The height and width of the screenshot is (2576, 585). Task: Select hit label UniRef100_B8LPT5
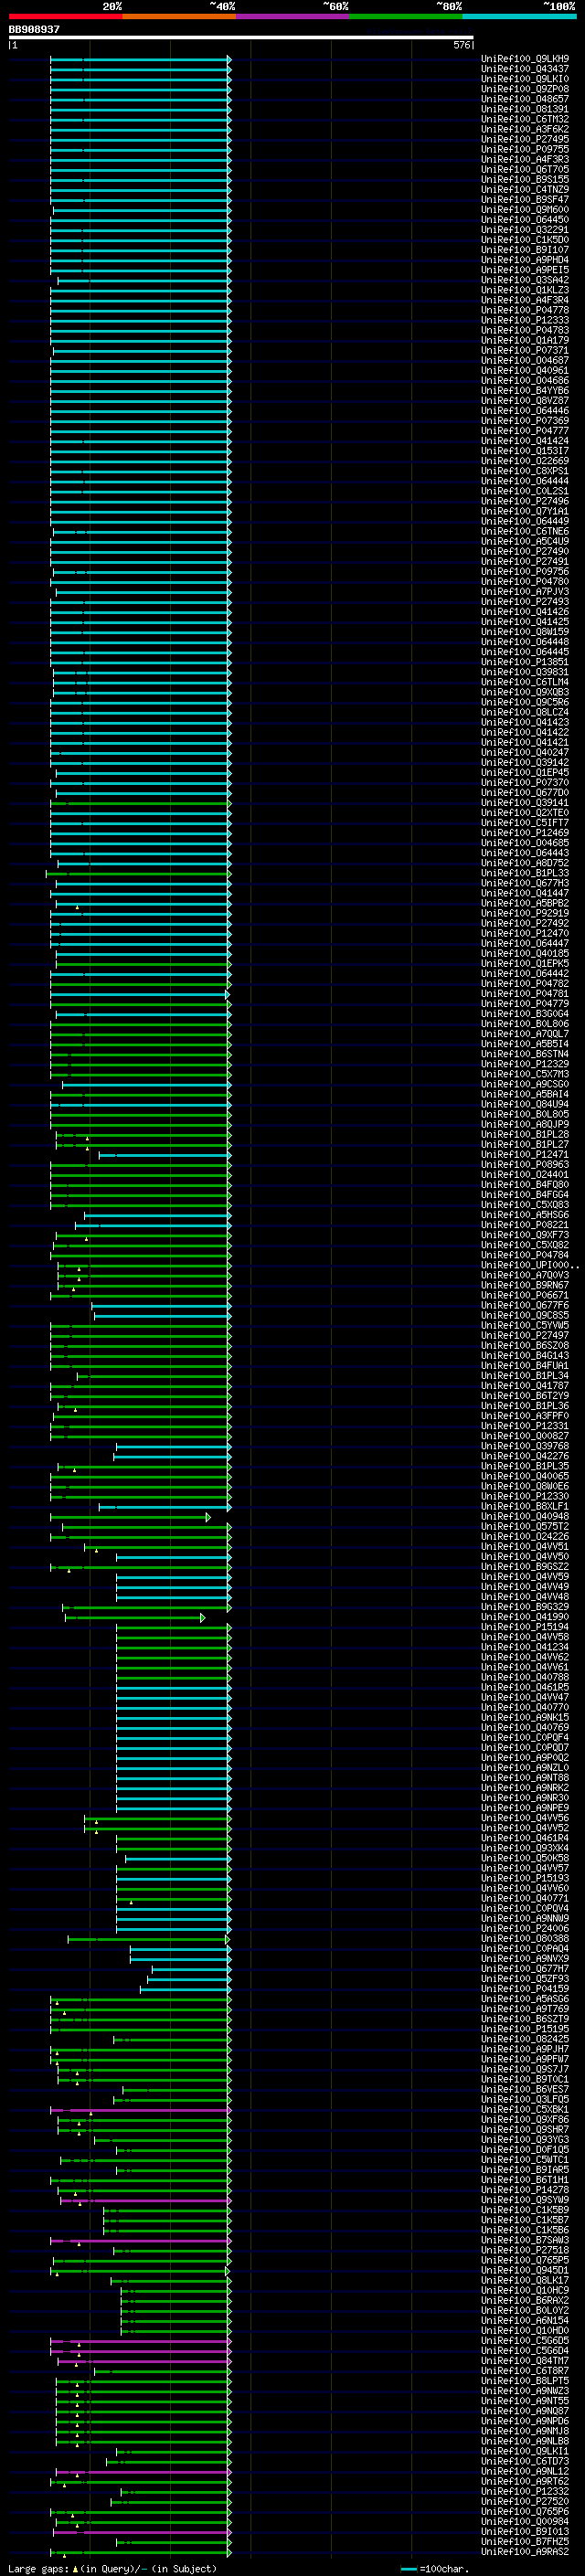(x=525, y=2380)
